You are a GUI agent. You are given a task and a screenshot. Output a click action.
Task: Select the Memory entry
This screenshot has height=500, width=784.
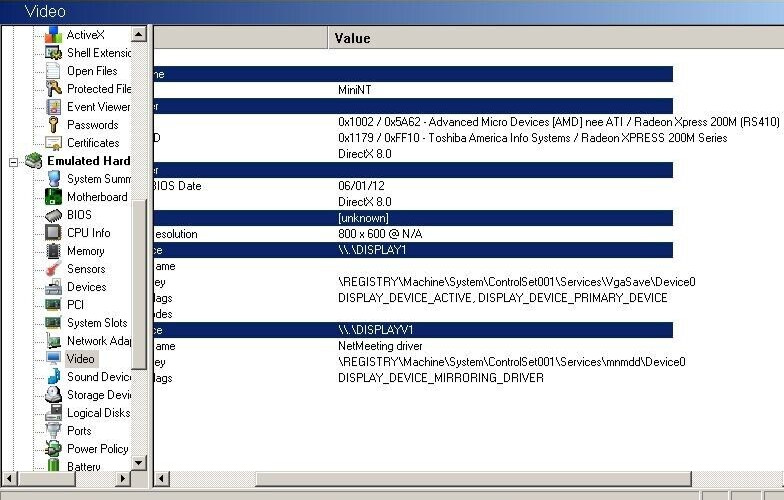(x=86, y=250)
